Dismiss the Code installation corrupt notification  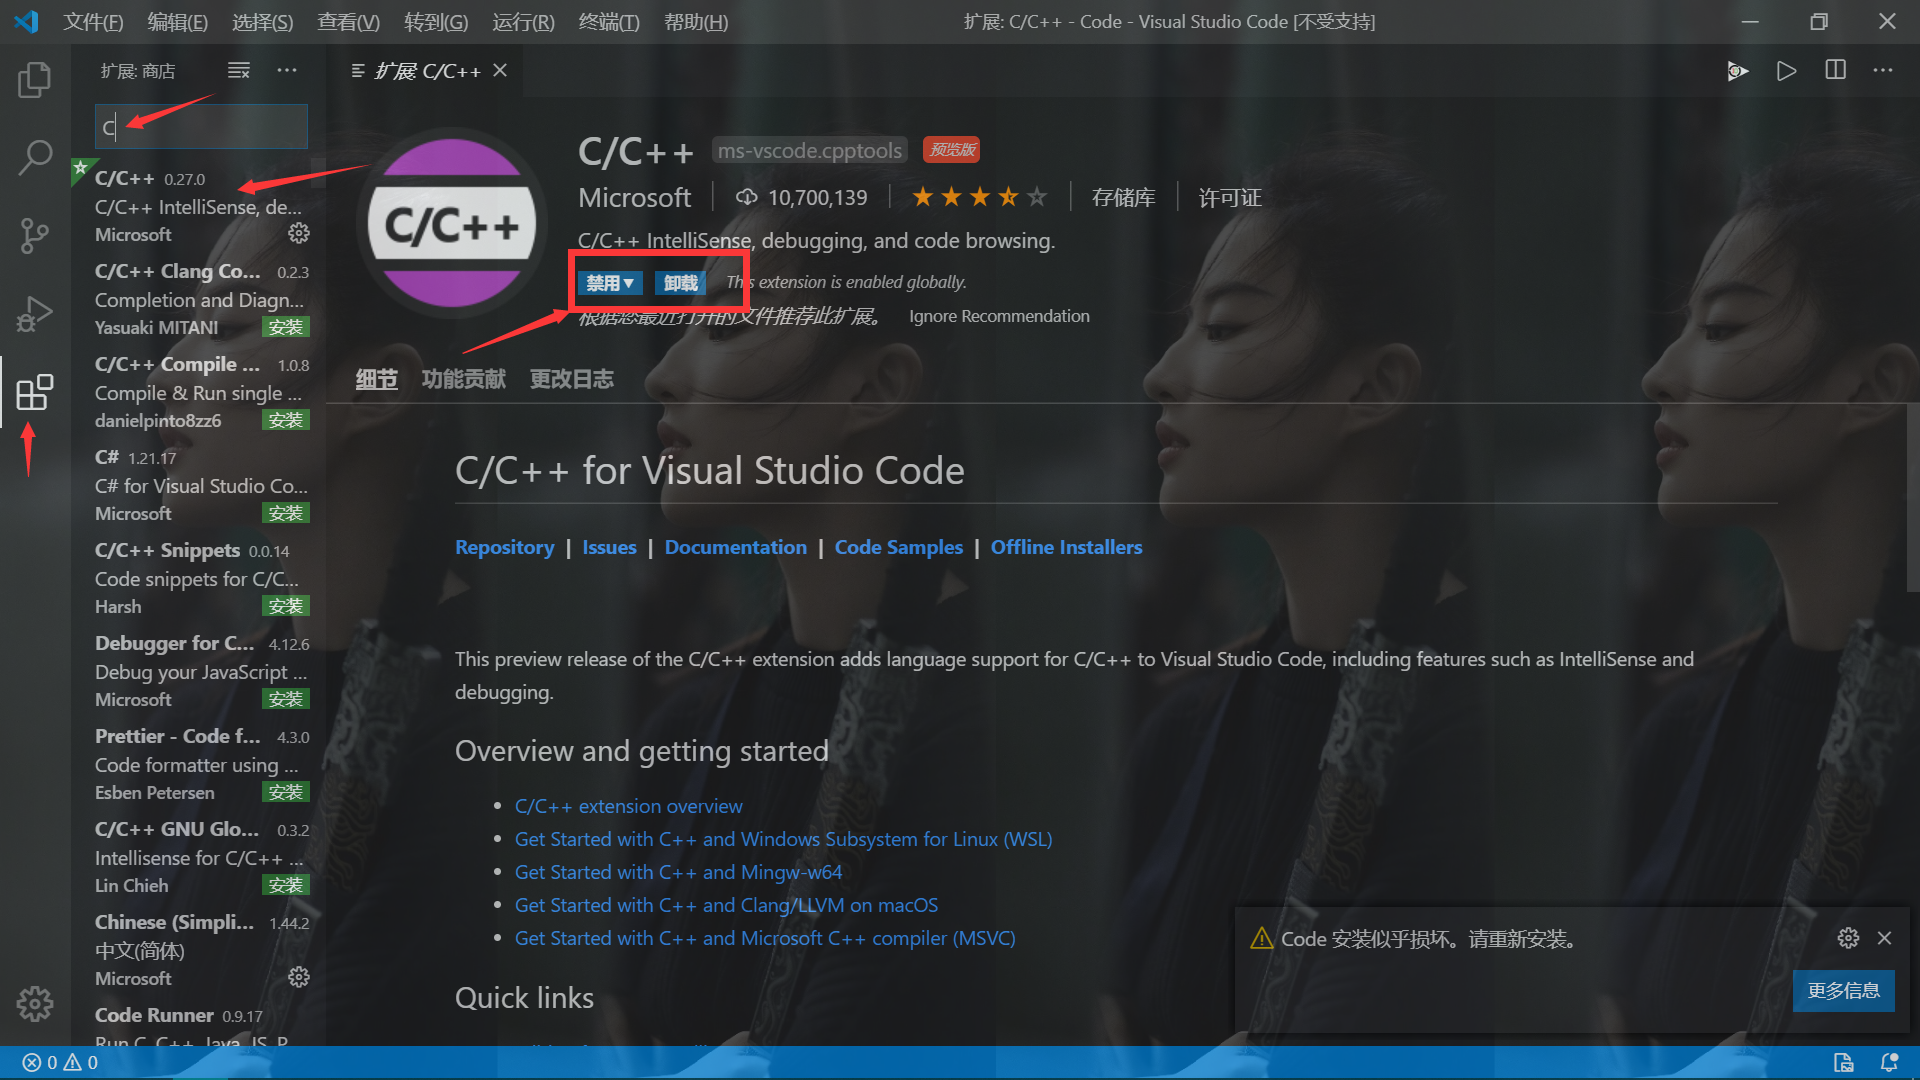(1884, 938)
